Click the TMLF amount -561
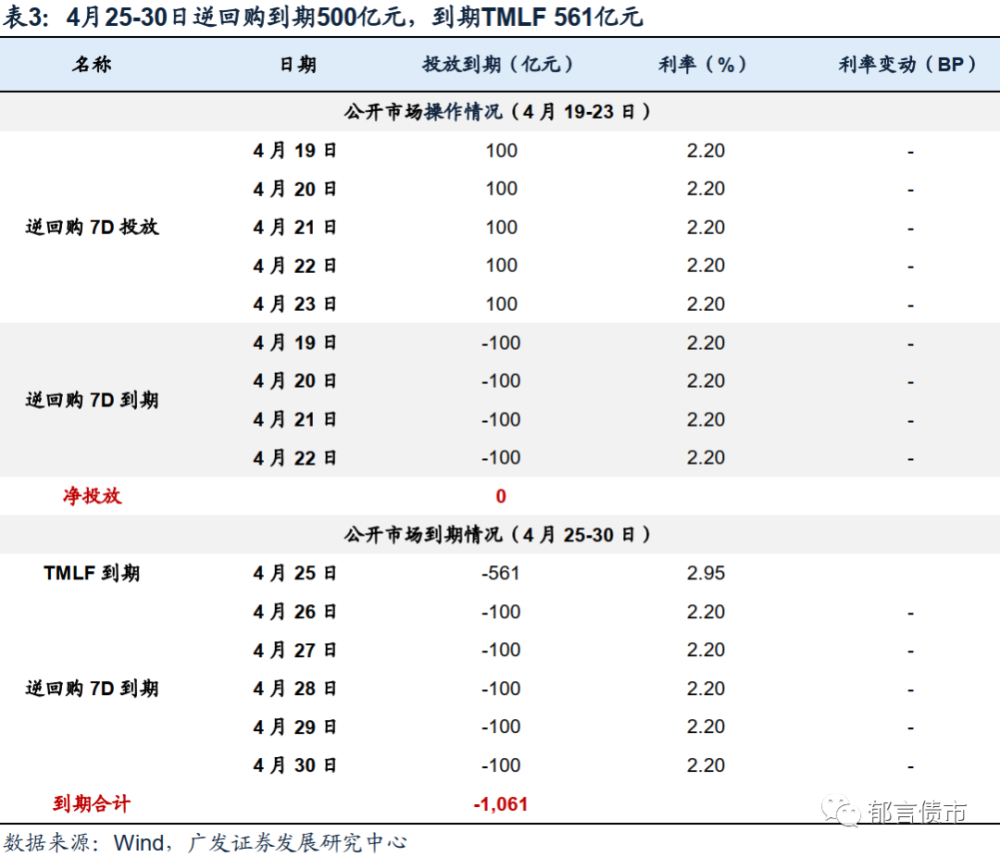Screen dimensions: 1000x857 point(501,573)
